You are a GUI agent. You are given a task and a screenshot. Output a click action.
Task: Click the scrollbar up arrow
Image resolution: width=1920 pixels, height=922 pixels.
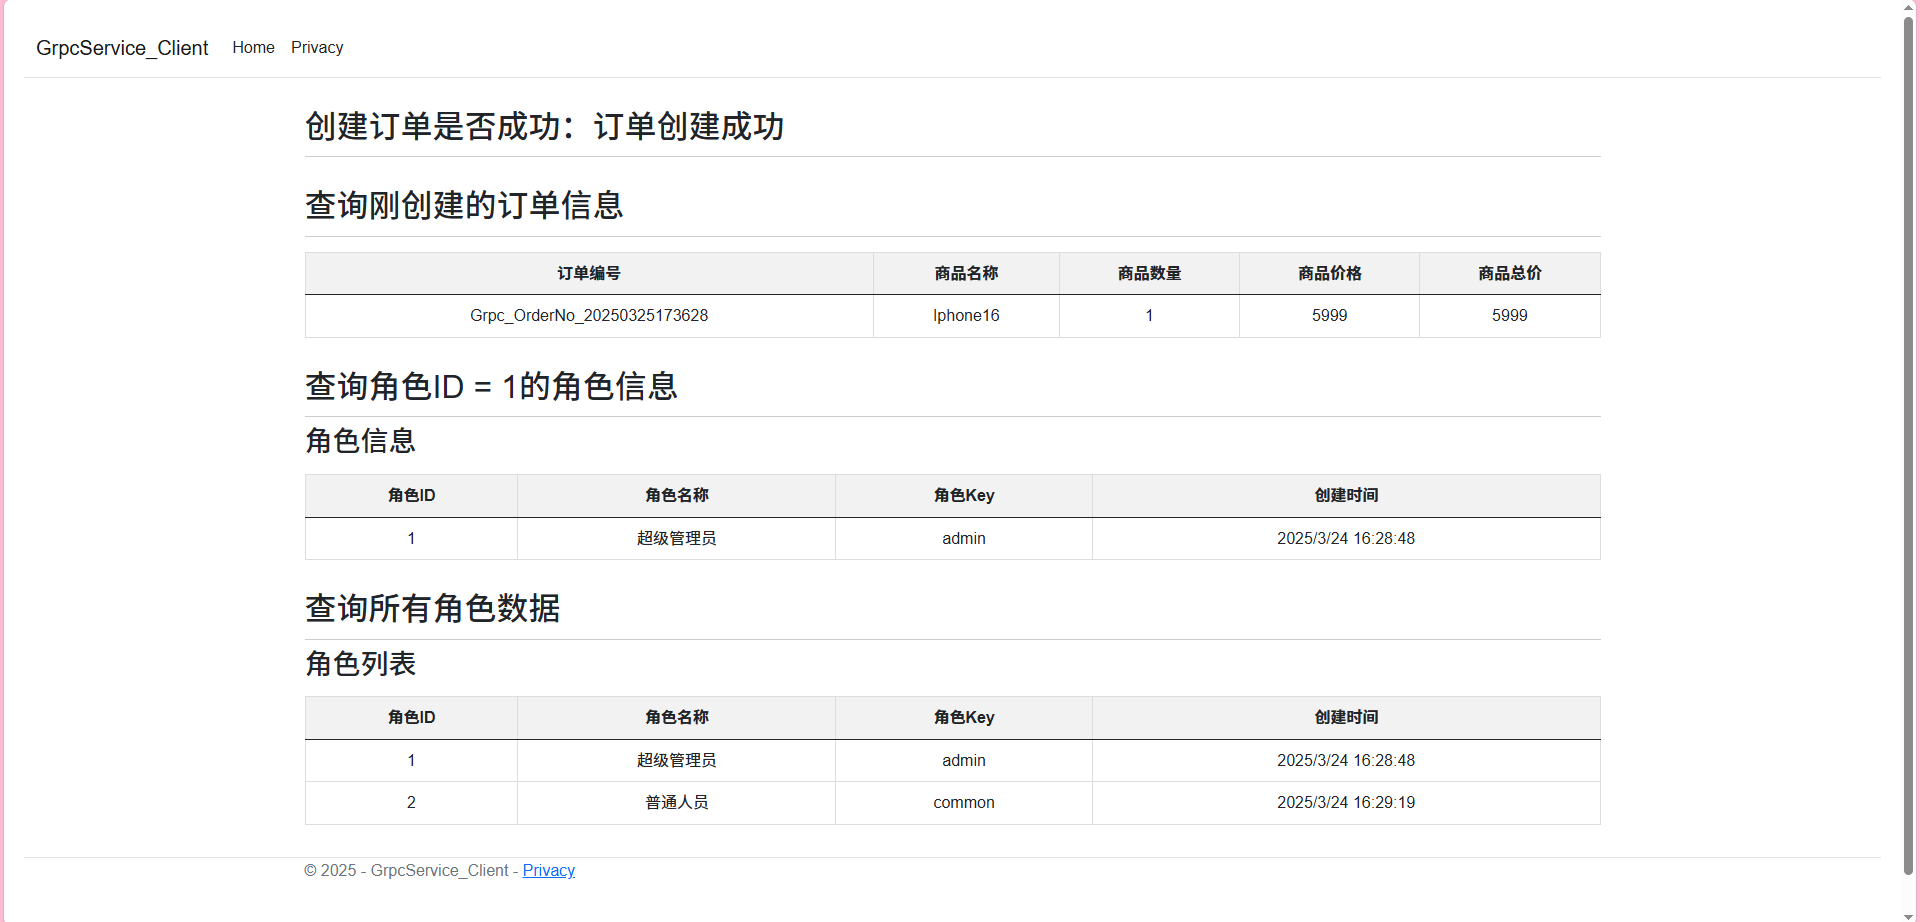[1909, 7]
